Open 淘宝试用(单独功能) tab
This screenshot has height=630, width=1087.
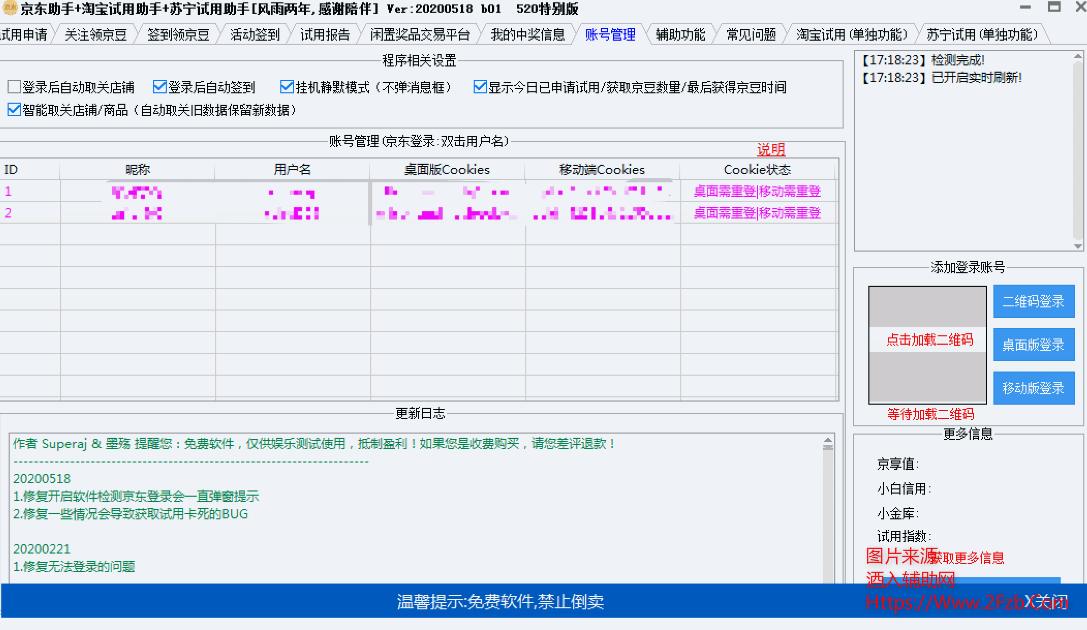point(851,35)
